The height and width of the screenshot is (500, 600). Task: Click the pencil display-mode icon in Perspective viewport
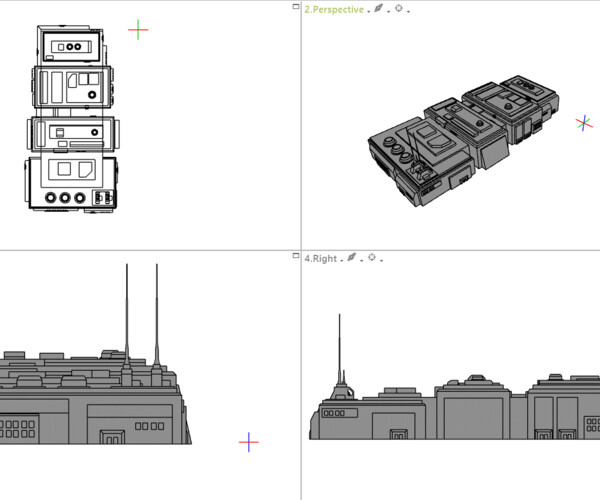pos(378,8)
